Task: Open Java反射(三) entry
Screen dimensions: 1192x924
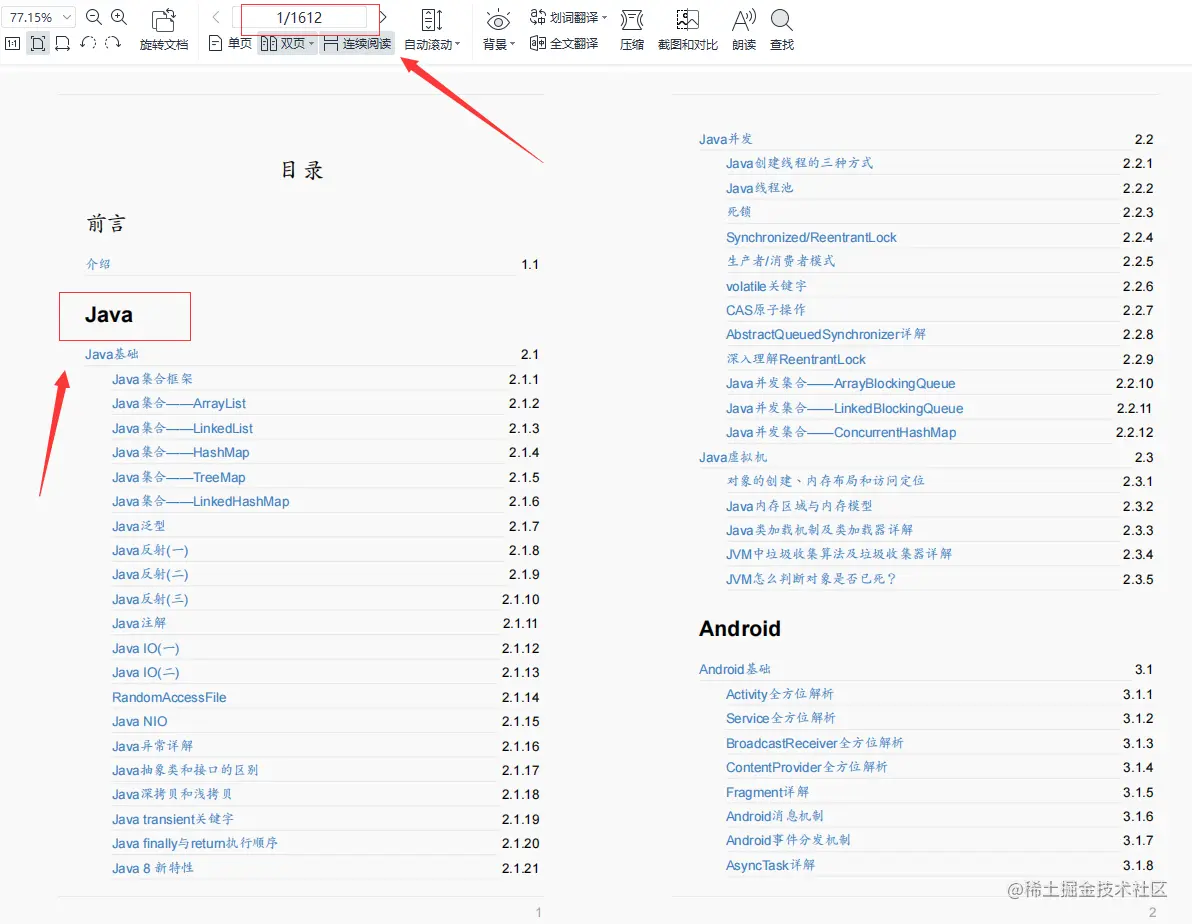Action: 150,599
